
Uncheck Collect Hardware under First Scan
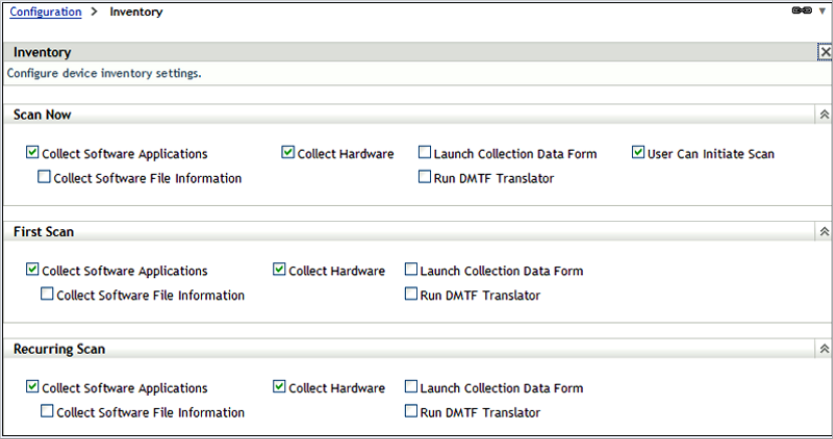pos(279,270)
